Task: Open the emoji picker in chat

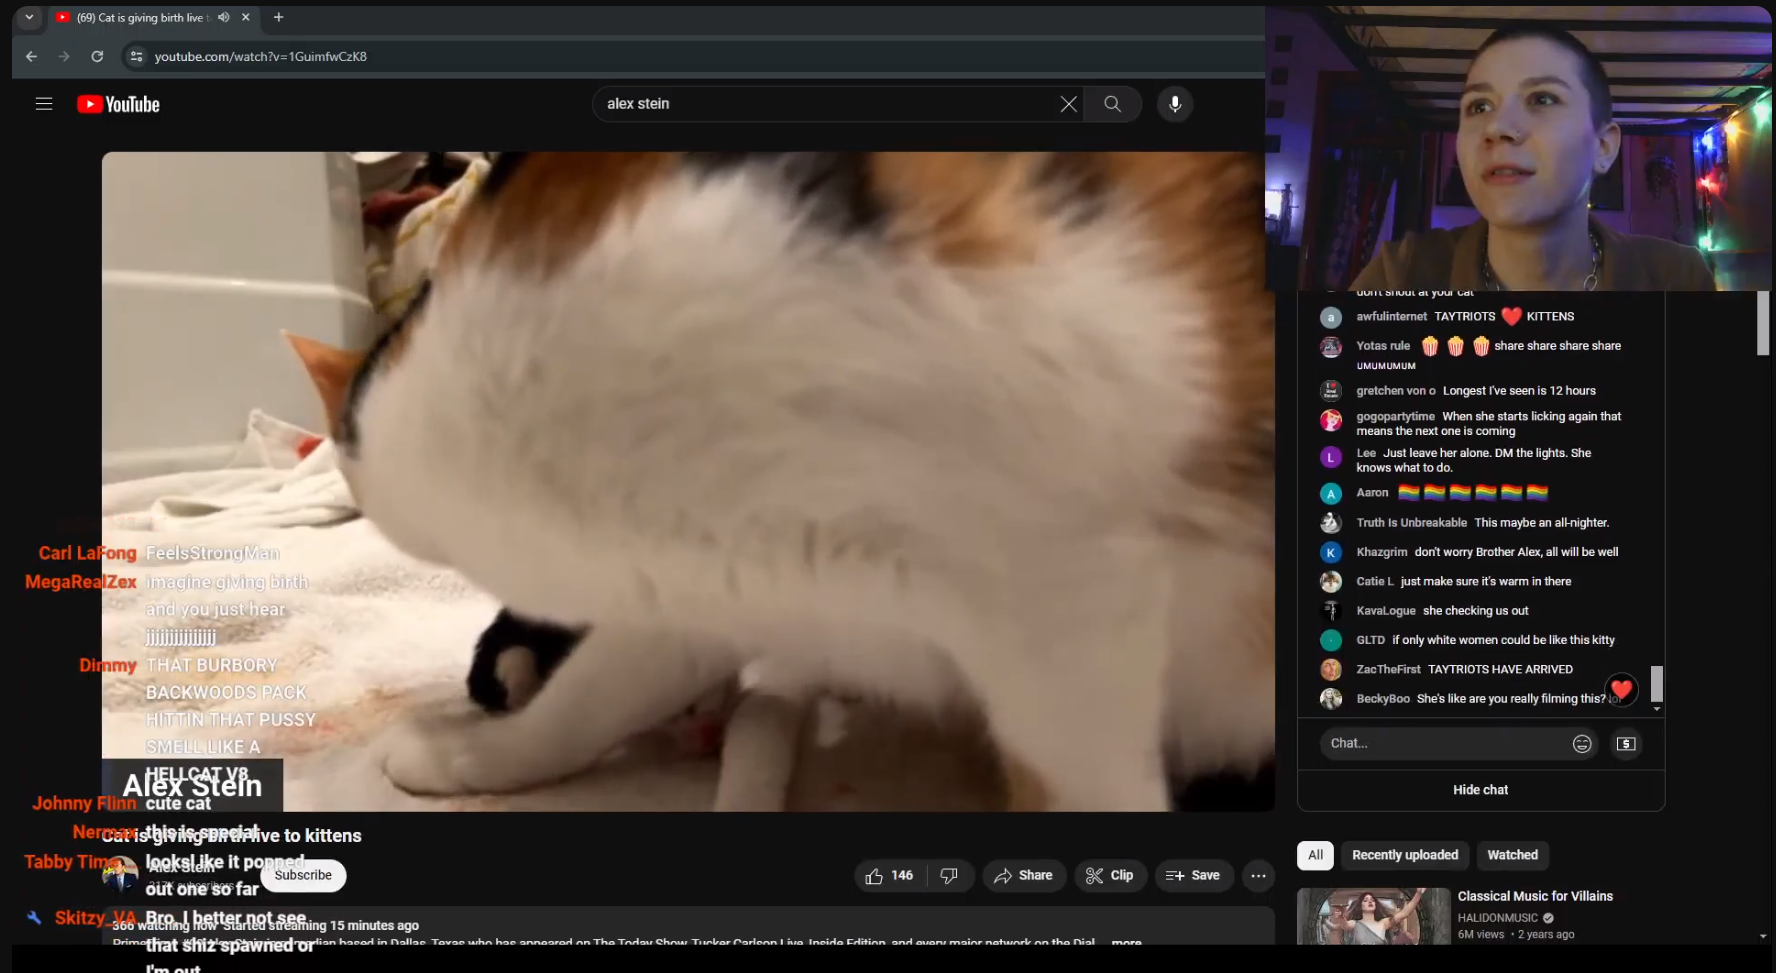Action: (1582, 744)
